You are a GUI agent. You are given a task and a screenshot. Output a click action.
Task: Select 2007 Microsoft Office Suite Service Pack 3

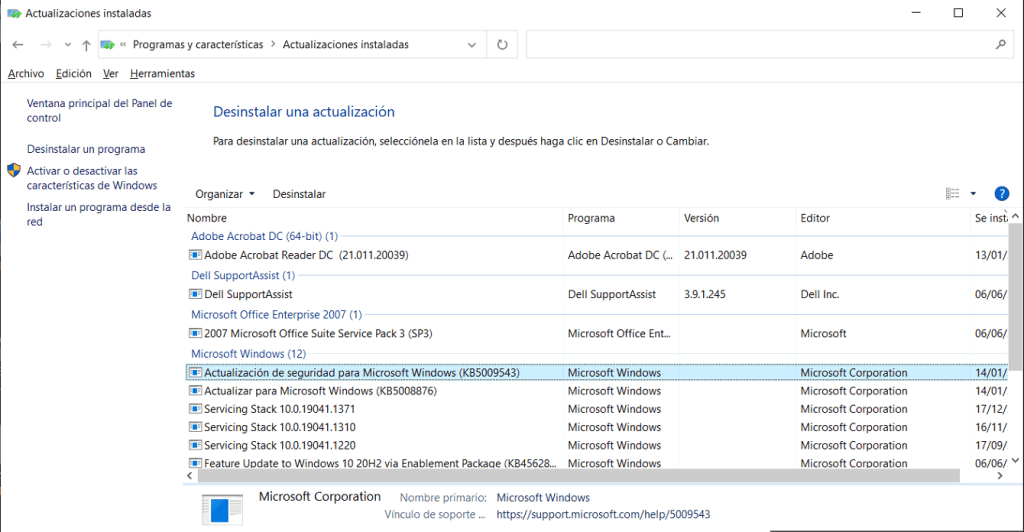[318, 334]
